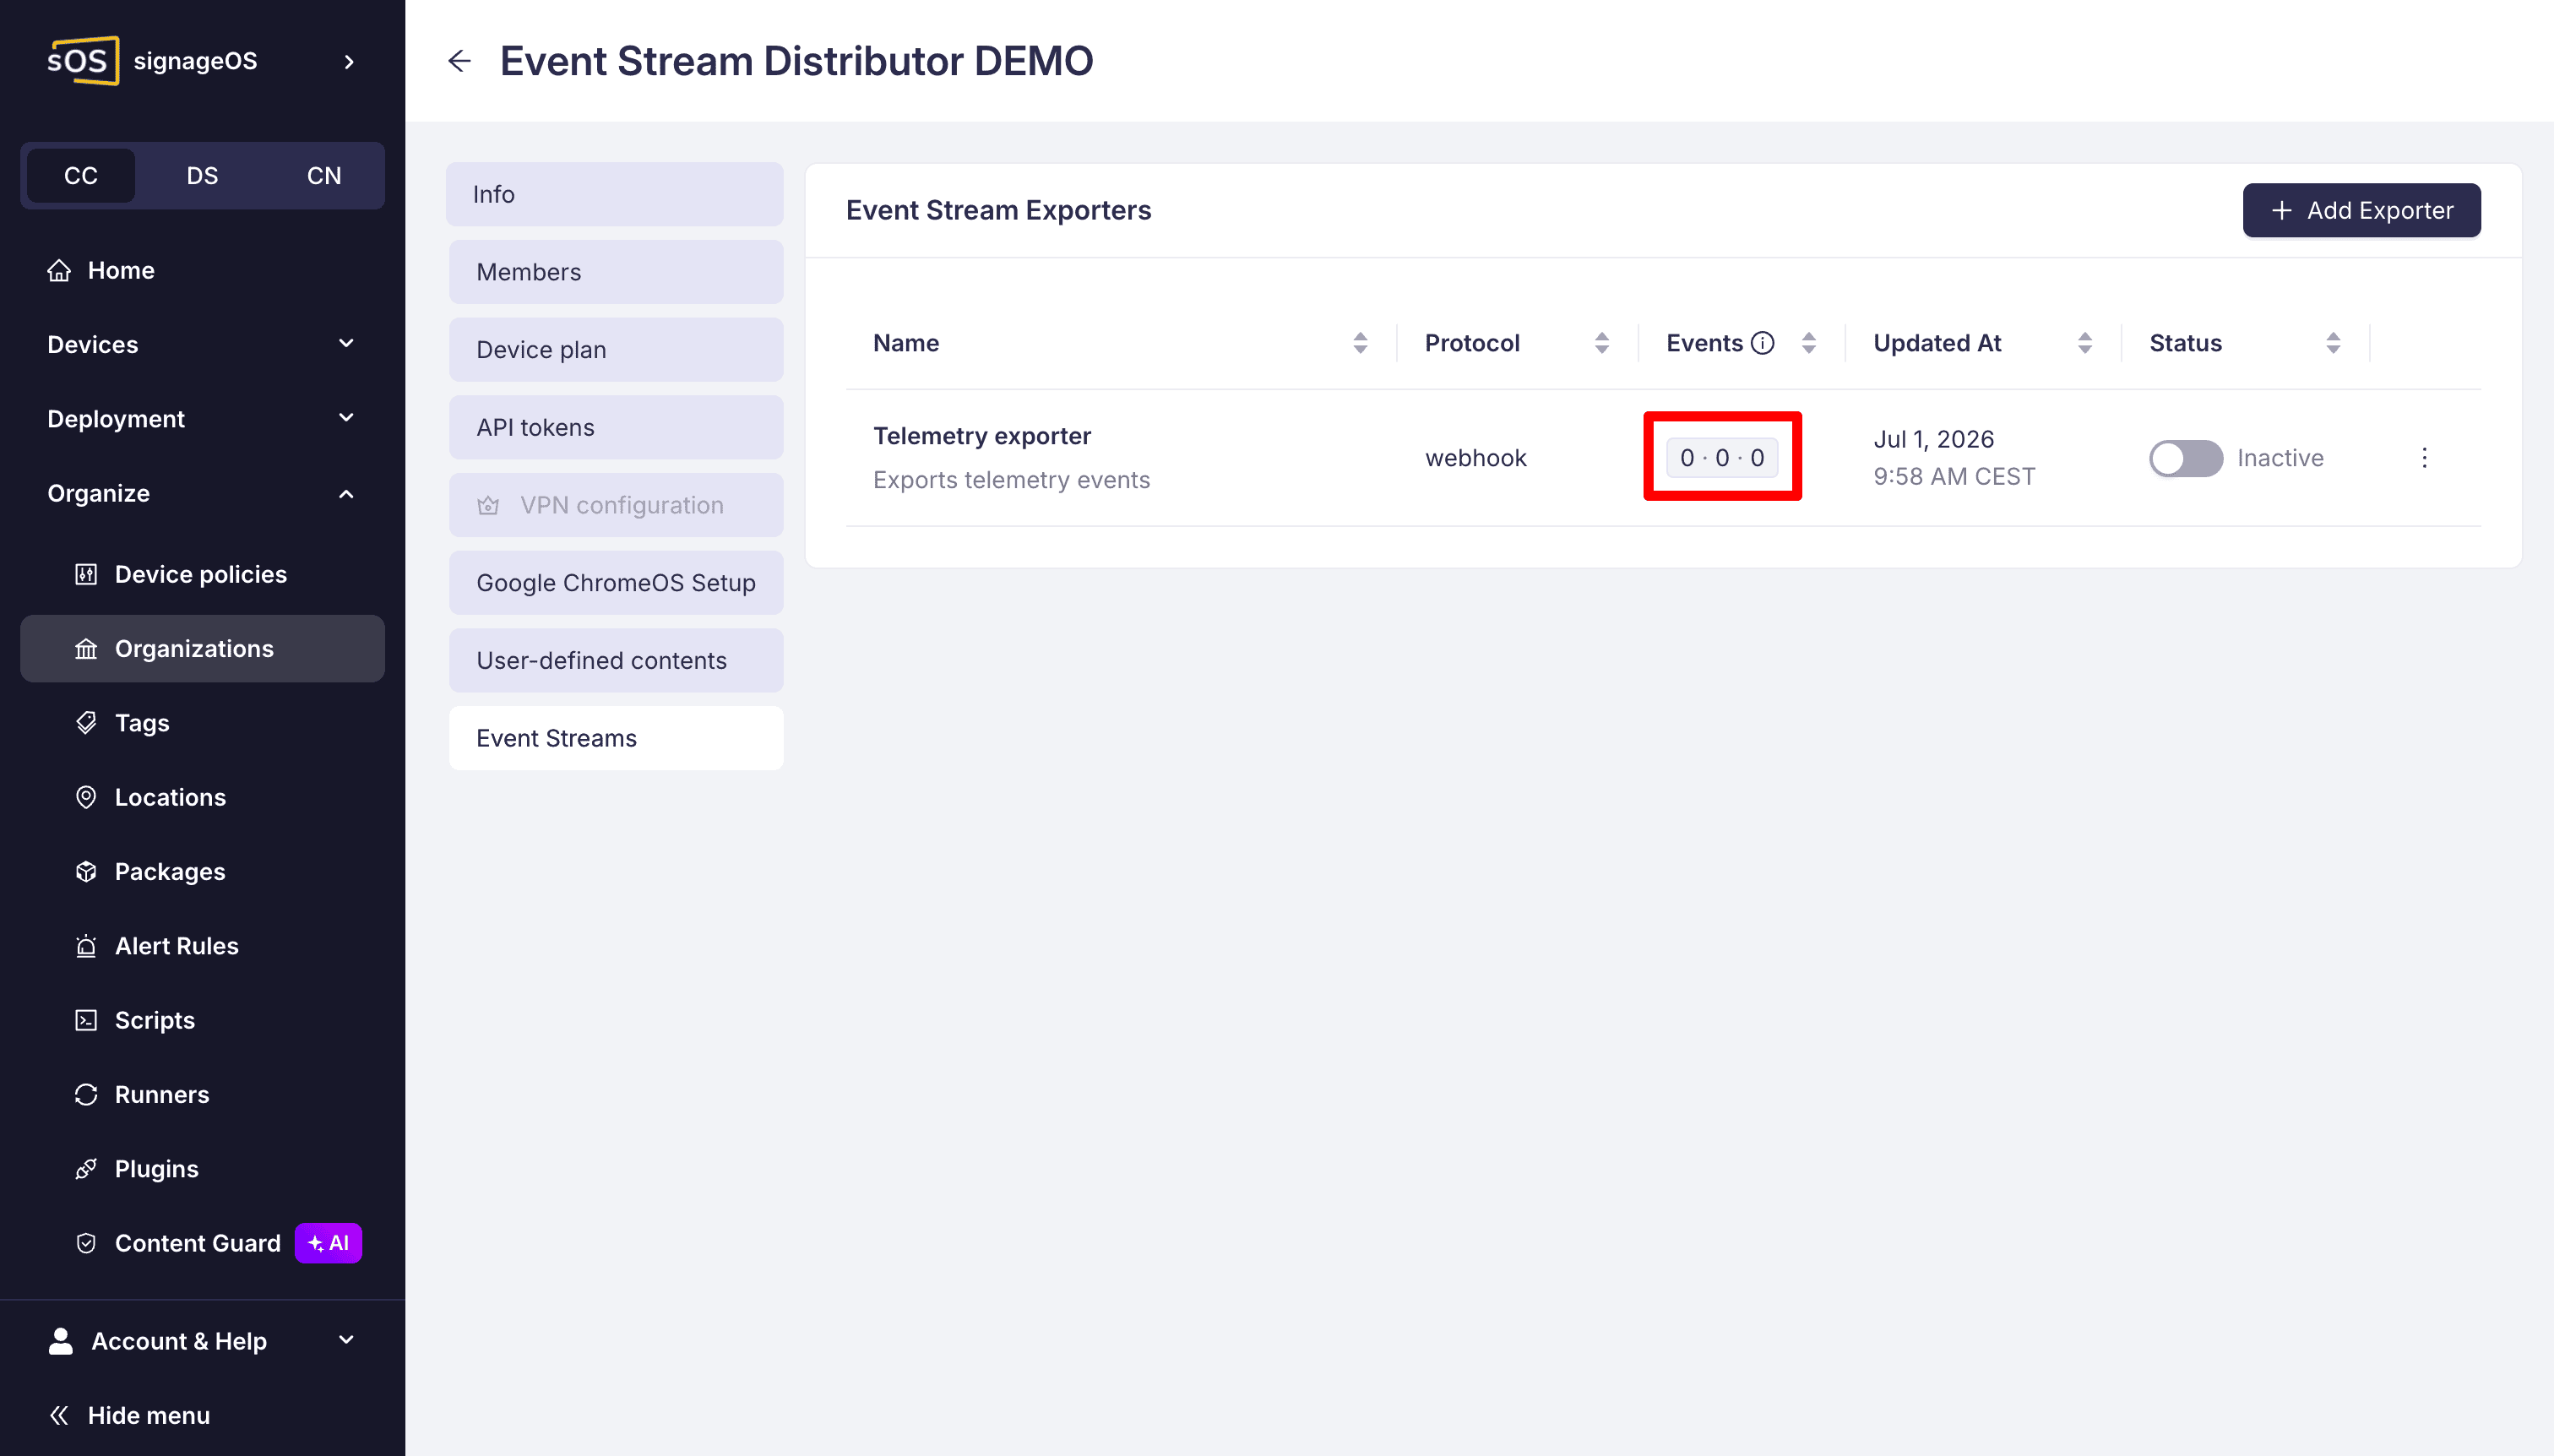This screenshot has height=1456, width=2554.
Task: Select the Event Streams tab
Action: [616, 738]
